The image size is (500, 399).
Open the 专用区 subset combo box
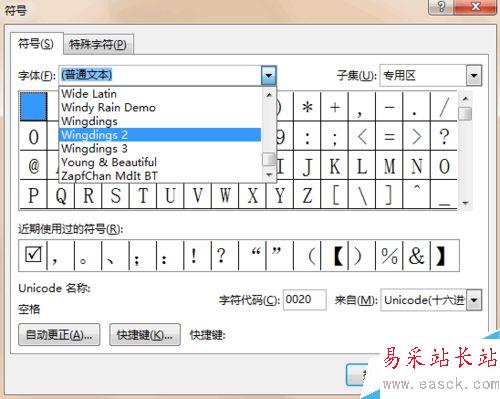click(431, 75)
